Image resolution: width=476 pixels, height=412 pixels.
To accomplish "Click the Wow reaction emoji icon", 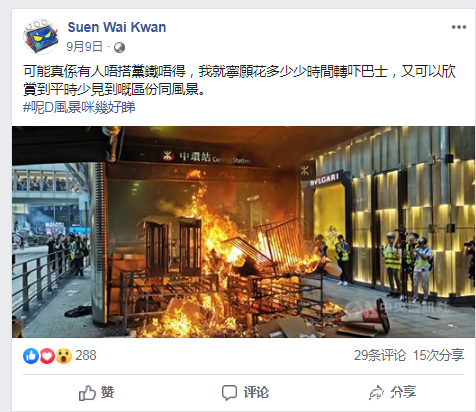I will tap(64, 356).
